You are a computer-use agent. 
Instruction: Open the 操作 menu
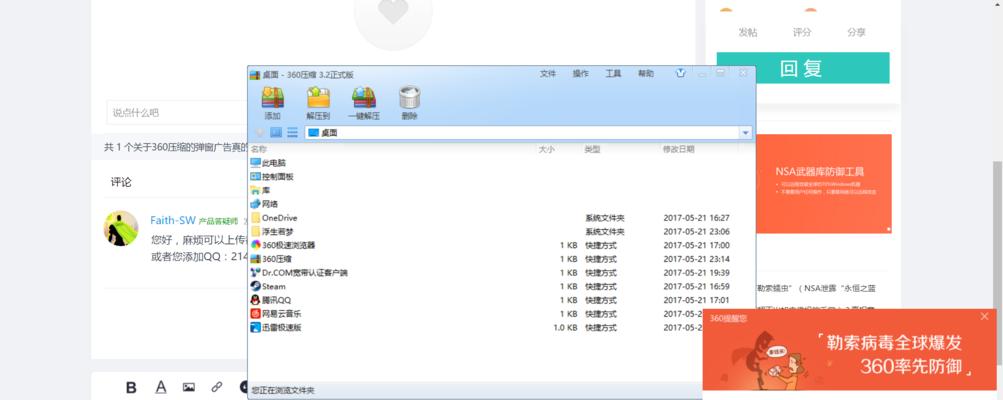pyautogui.click(x=581, y=74)
